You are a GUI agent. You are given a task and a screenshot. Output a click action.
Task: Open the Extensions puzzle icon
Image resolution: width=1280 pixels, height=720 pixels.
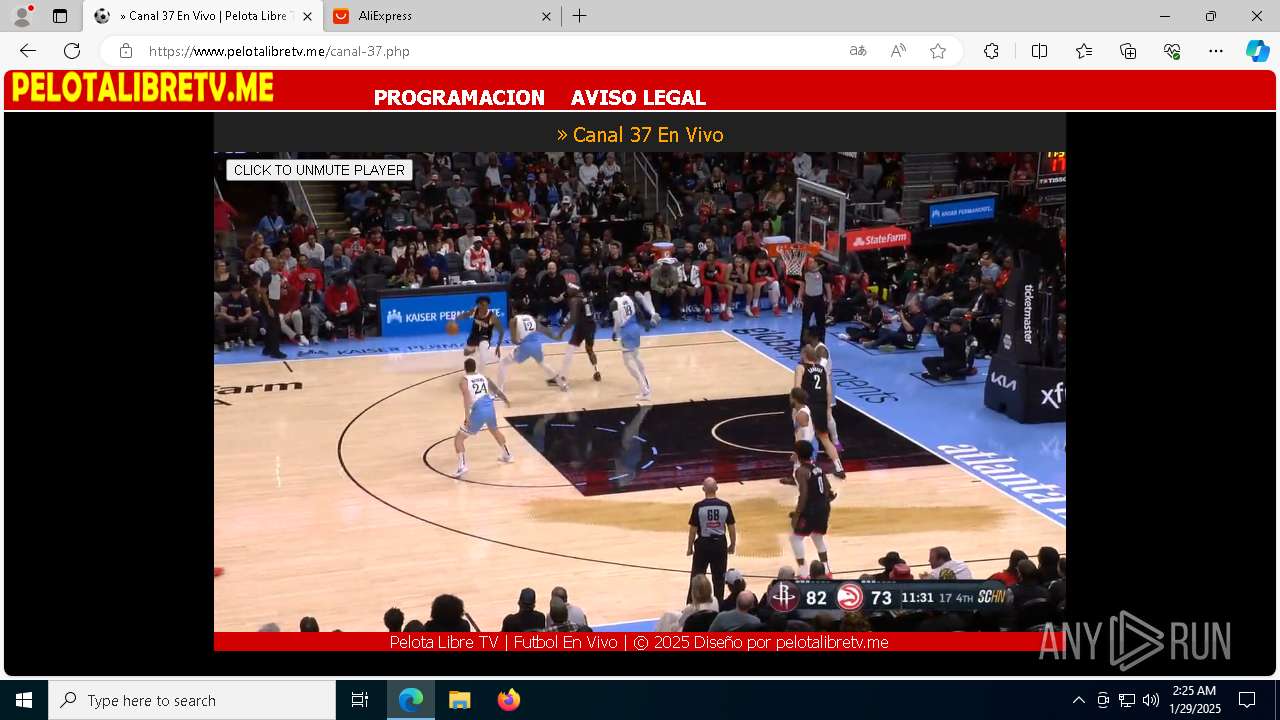coord(991,51)
